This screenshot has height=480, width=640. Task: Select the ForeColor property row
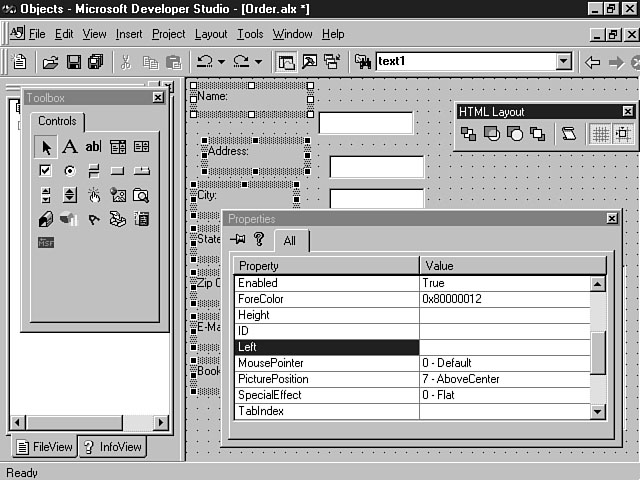click(326, 299)
